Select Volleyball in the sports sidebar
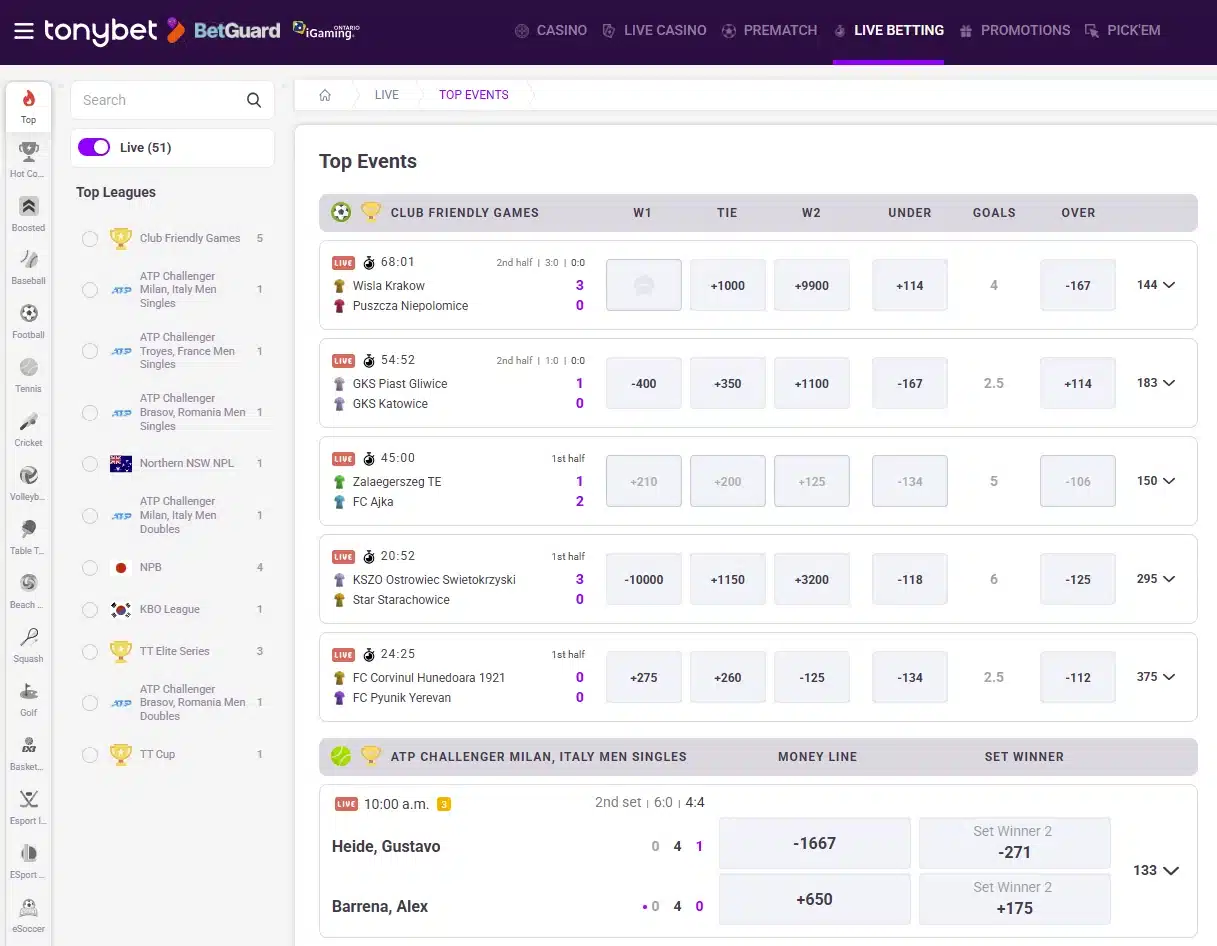 click(28, 483)
